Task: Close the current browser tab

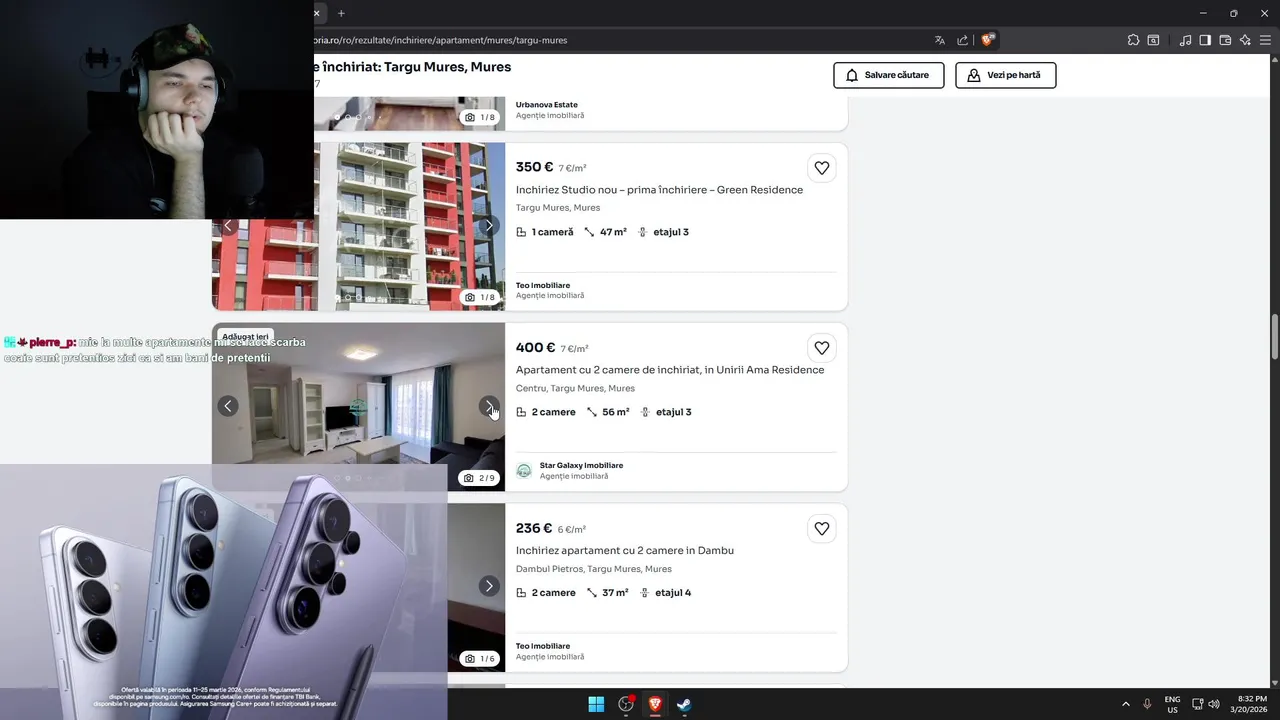Action: coord(317,13)
